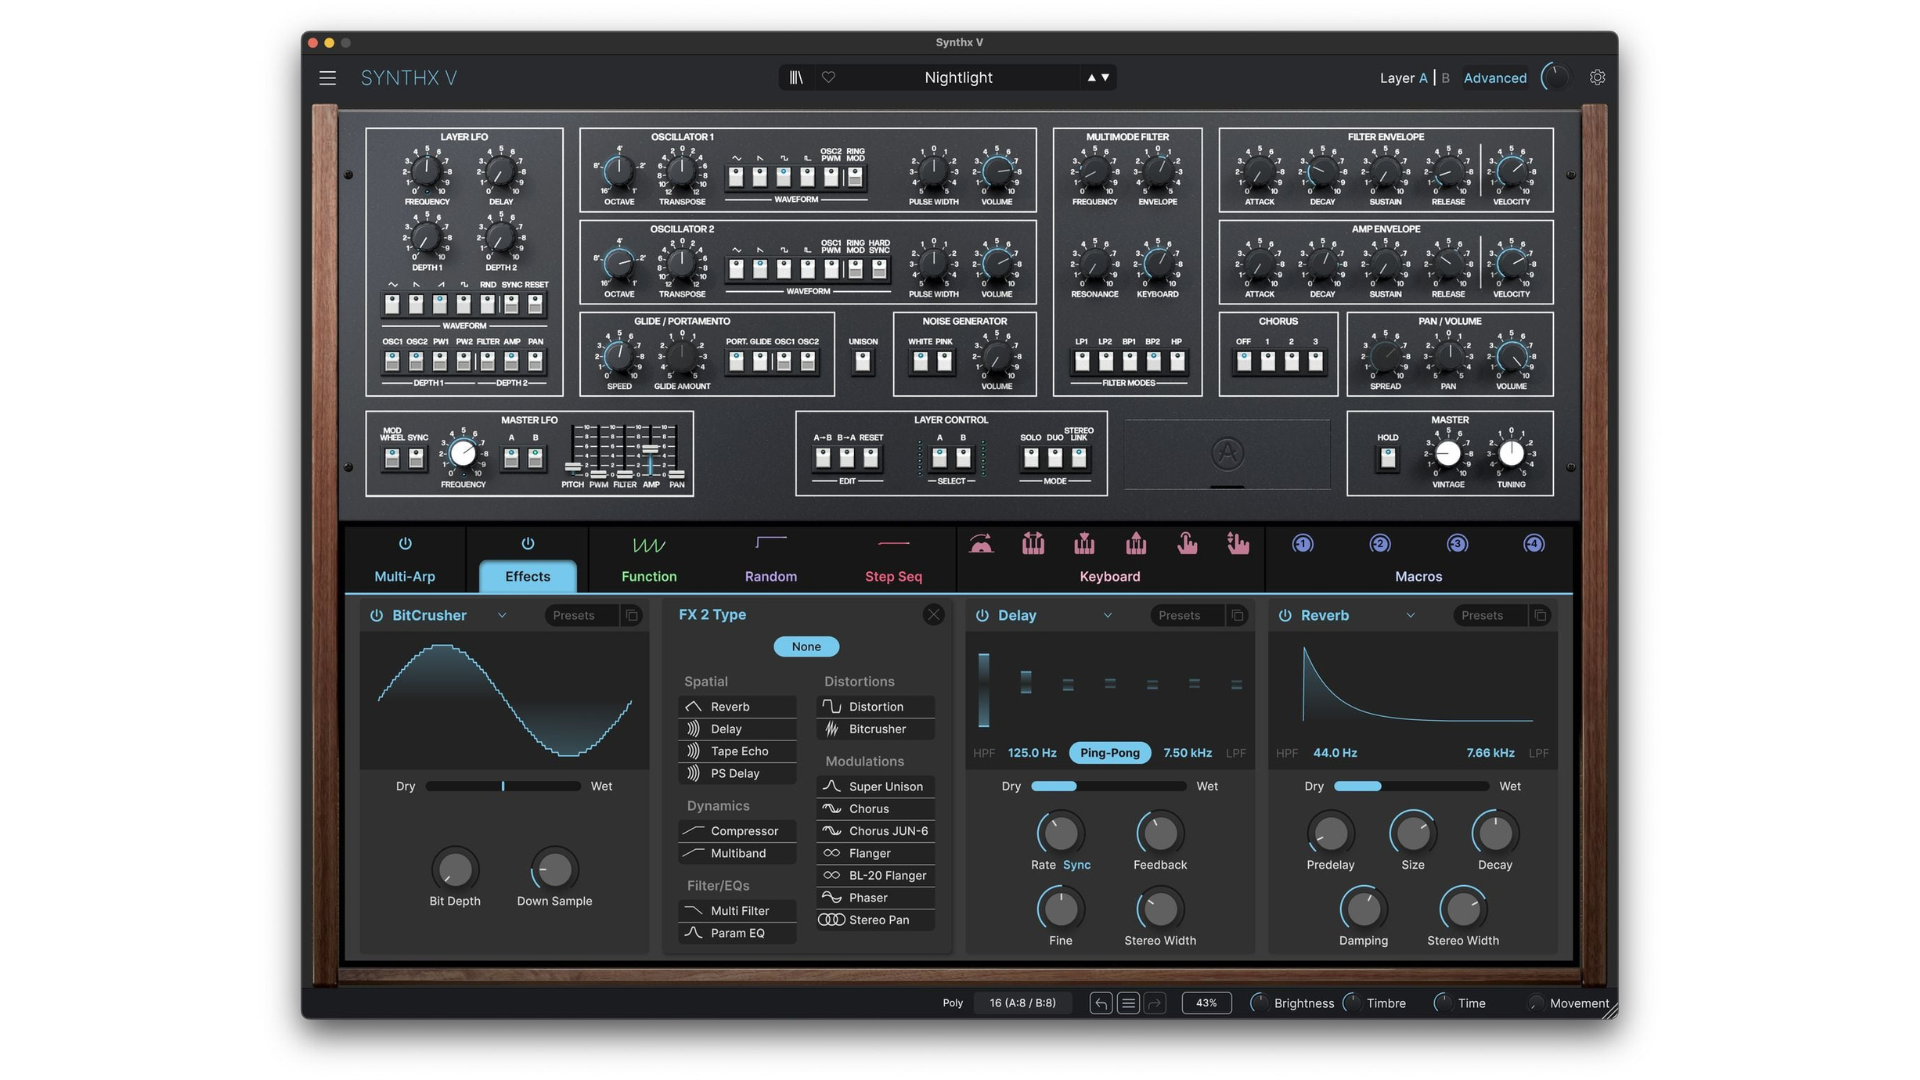1920x1080 pixels.
Task: Choose BL-20 Flanger effect
Action: (876, 876)
